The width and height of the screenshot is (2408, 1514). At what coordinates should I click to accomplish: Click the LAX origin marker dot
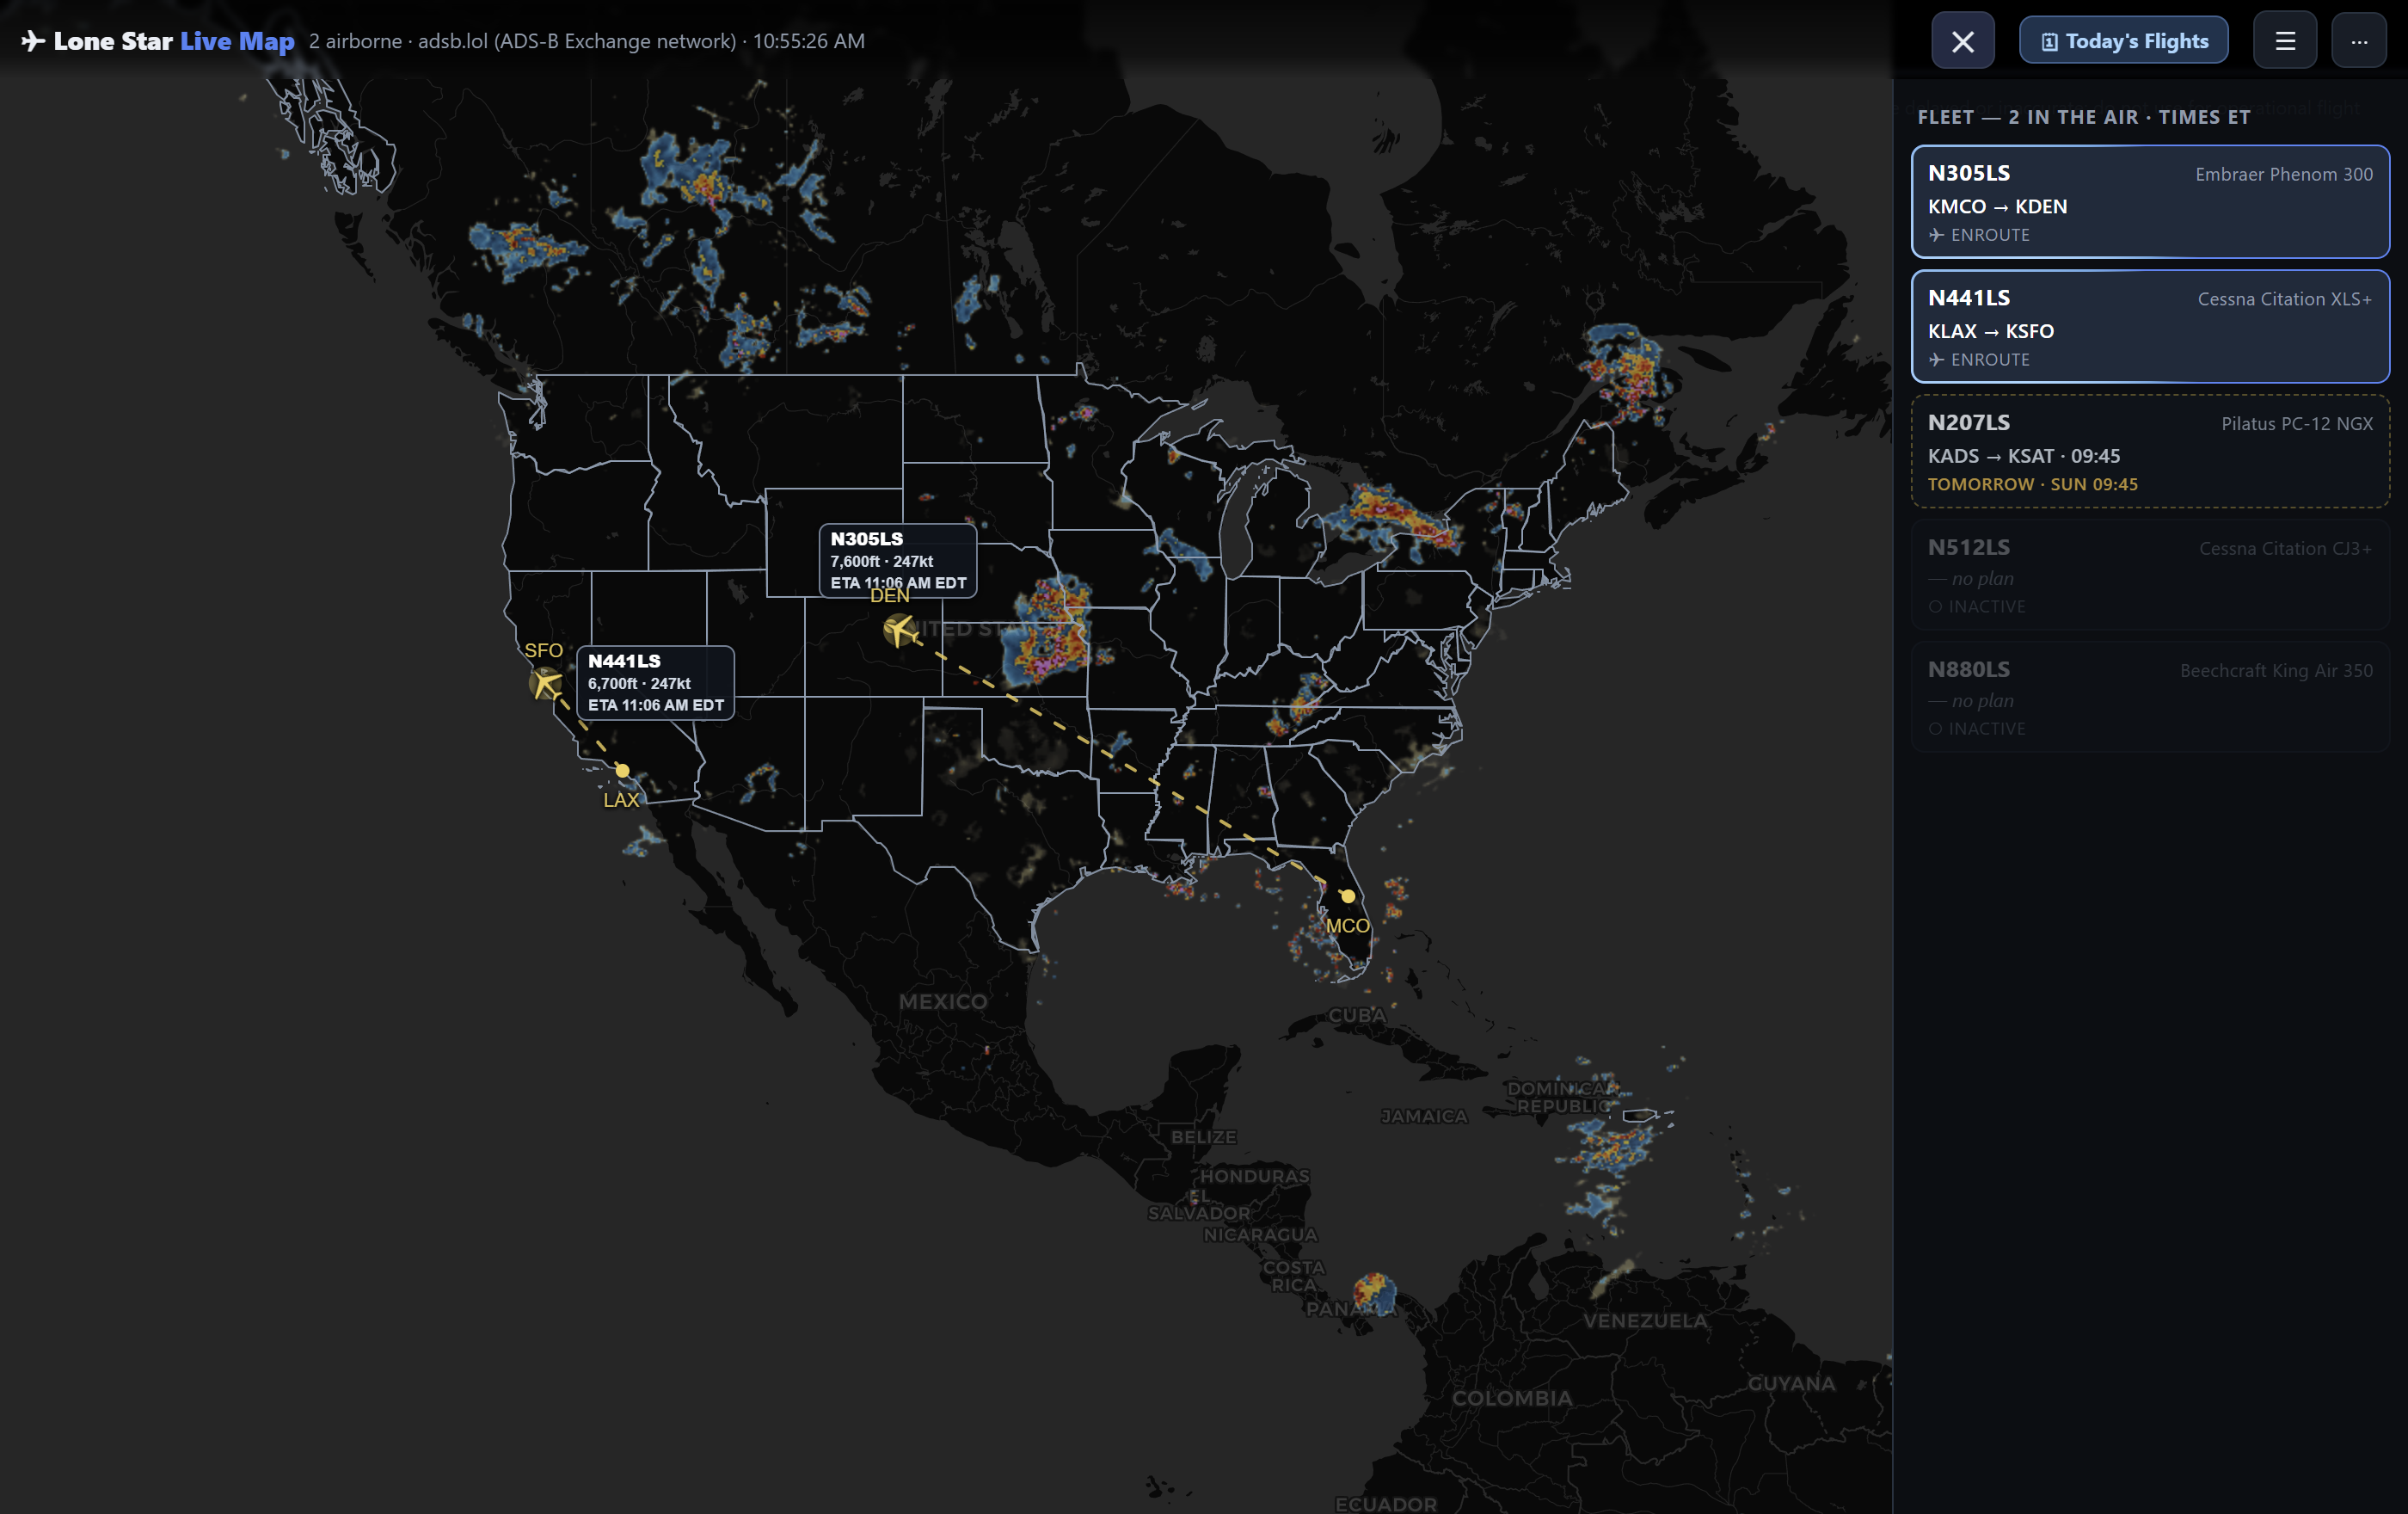click(622, 771)
